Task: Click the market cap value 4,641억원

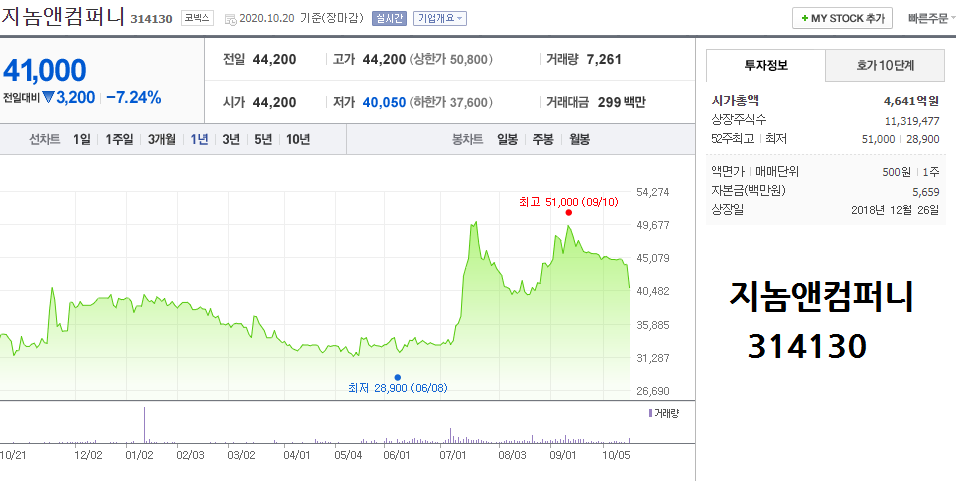Action: 912,101
